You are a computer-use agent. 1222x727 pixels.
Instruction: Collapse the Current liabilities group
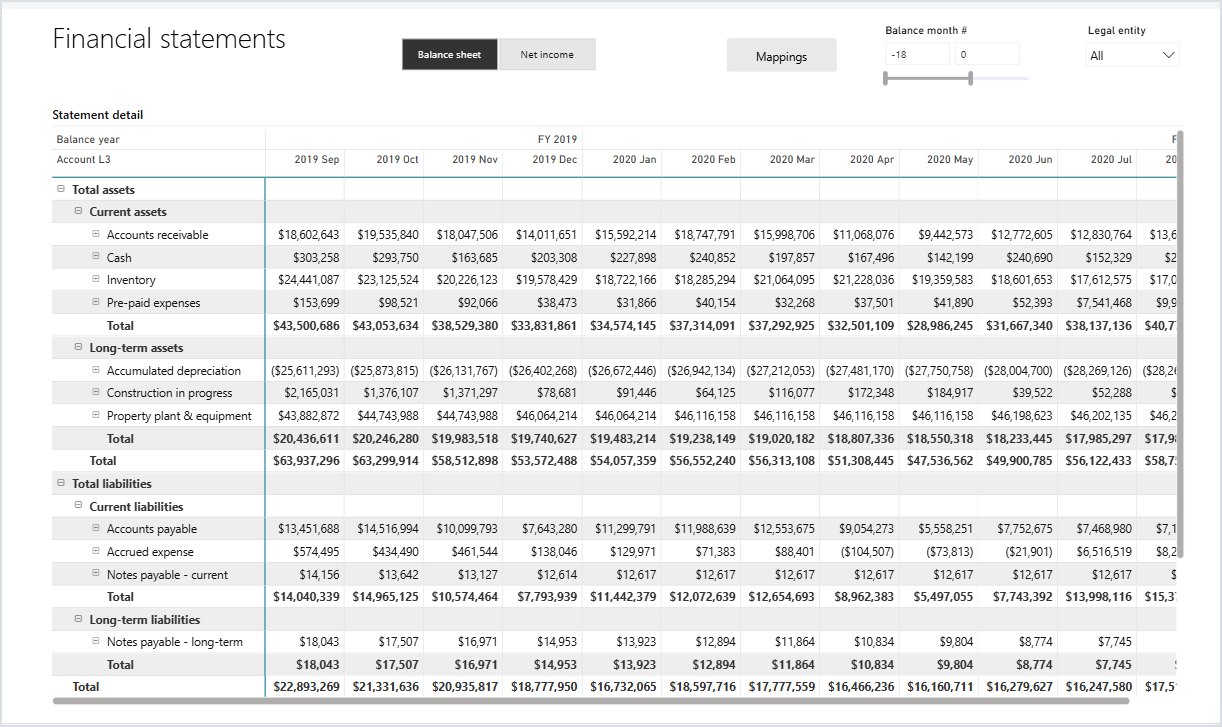click(x=78, y=506)
